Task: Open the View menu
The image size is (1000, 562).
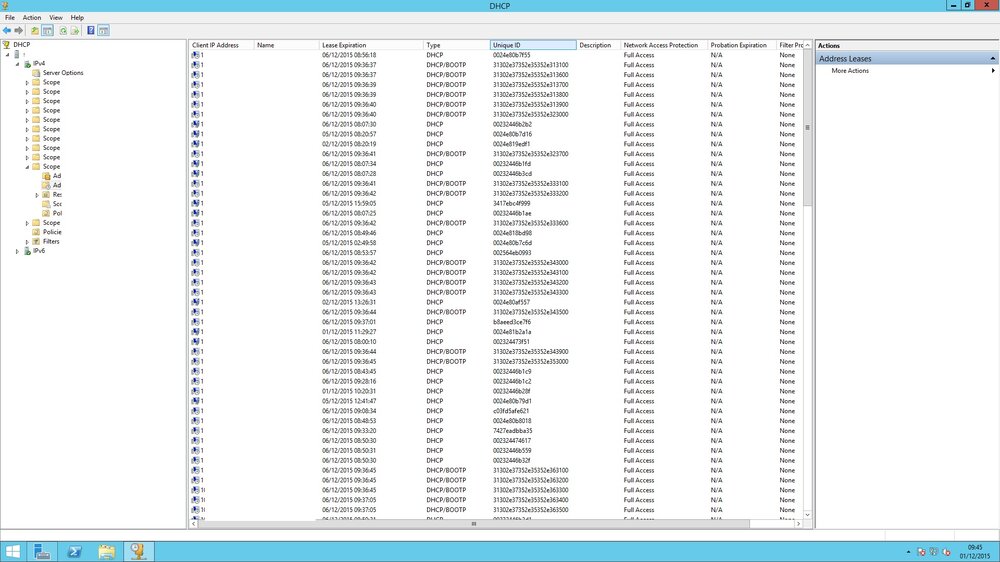Action: coord(56,18)
